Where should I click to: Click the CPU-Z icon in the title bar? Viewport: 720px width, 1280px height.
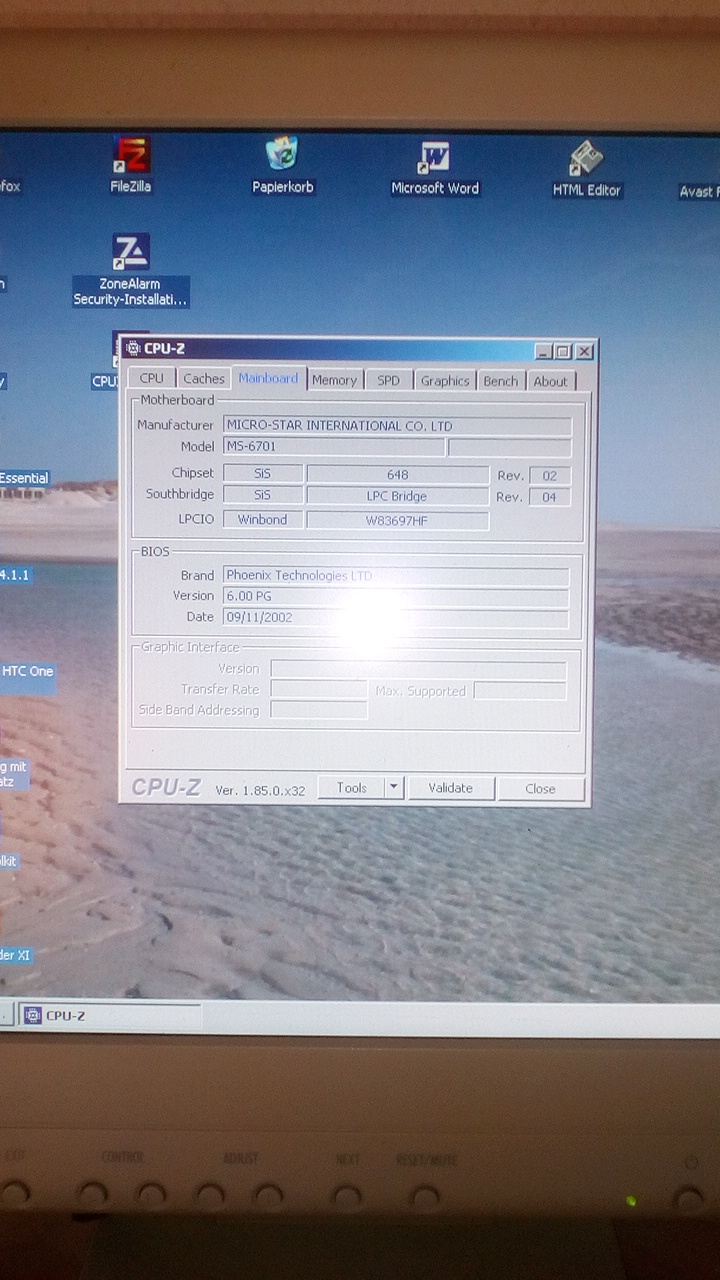[x=133, y=349]
